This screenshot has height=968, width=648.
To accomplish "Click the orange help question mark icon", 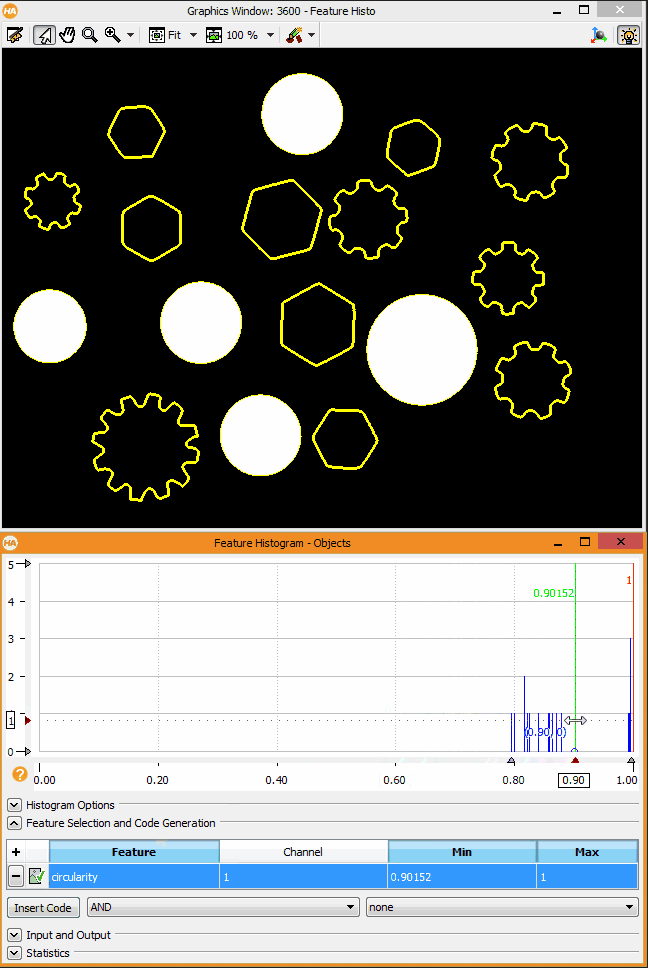I will [x=19, y=774].
